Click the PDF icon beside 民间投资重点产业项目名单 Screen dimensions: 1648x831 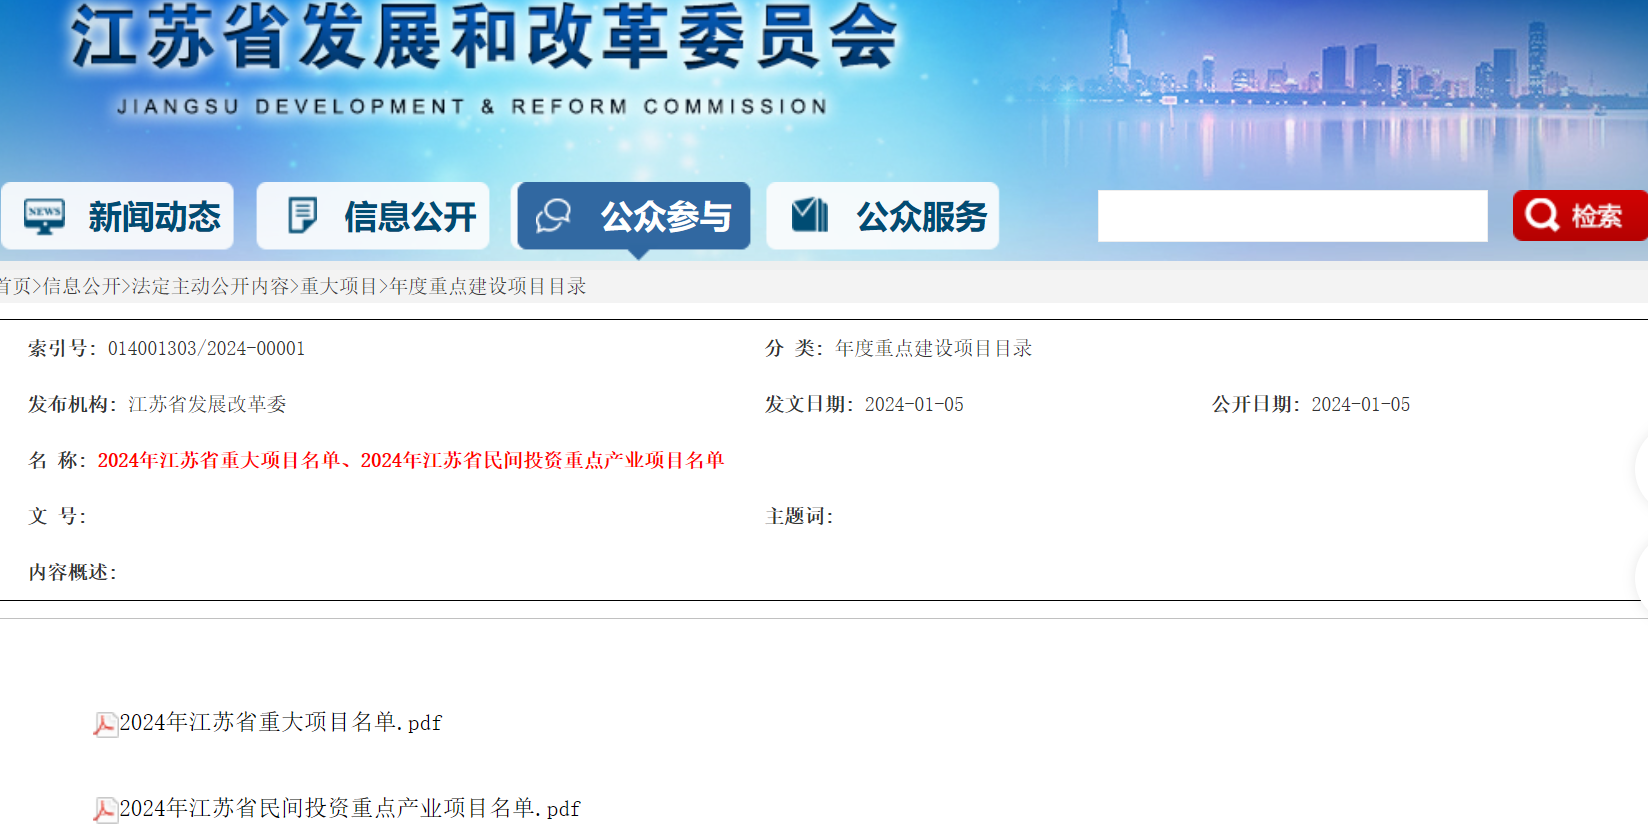tap(105, 810)
